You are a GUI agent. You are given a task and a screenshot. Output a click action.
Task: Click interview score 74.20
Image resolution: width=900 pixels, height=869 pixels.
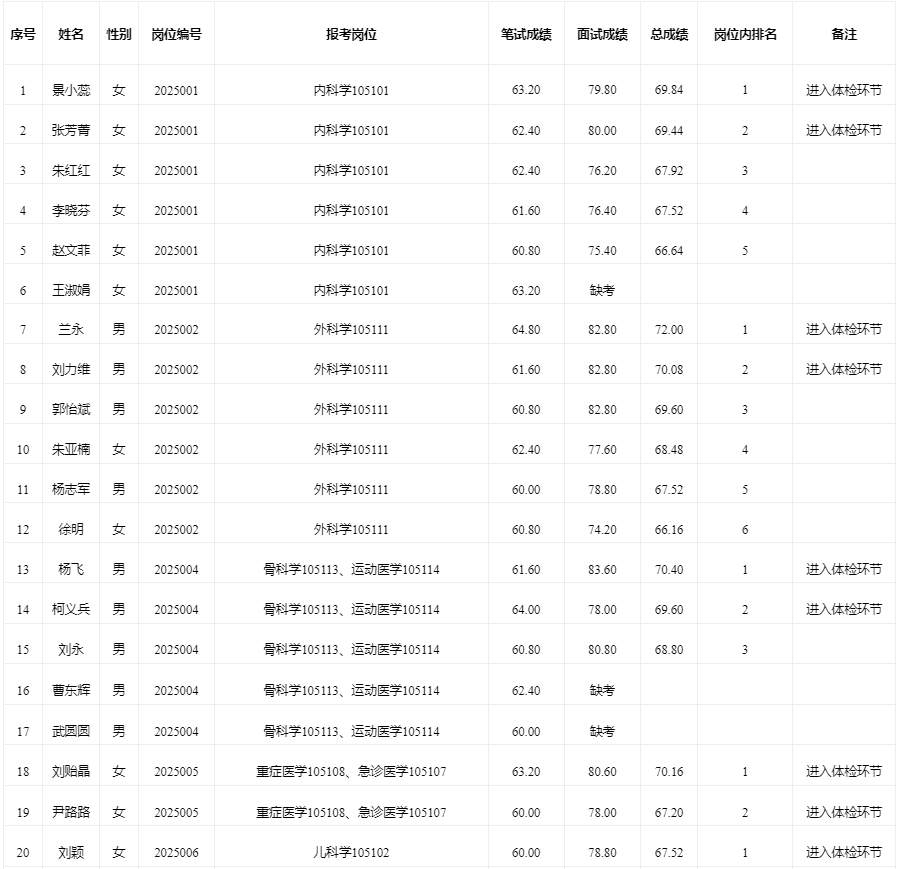pyautogui.click(x=602, y=529)
